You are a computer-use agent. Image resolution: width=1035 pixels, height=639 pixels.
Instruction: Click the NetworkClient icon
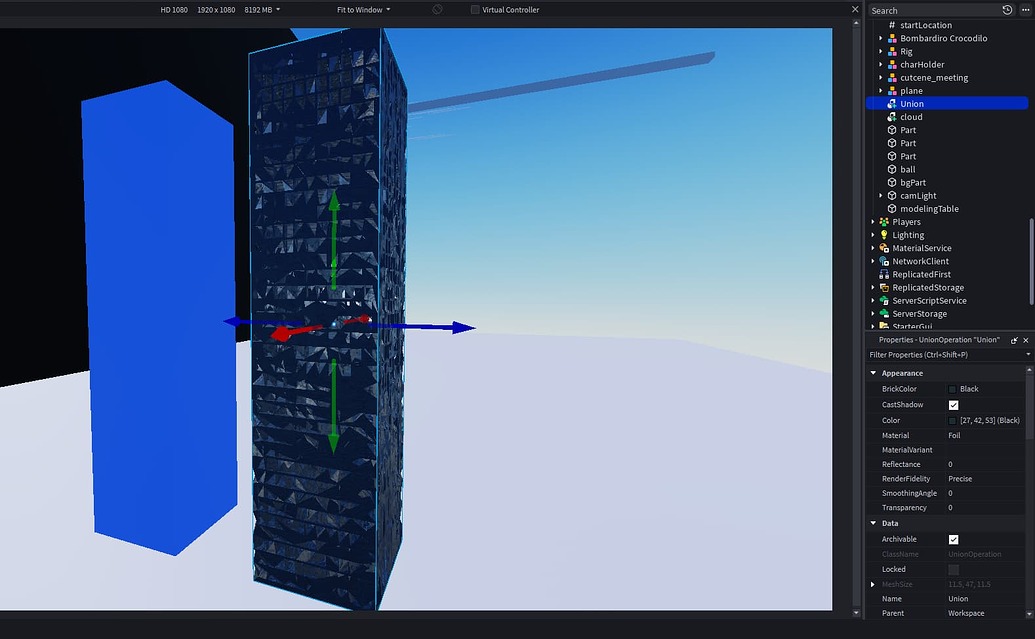pyautogui.click(x=884, y=261)
